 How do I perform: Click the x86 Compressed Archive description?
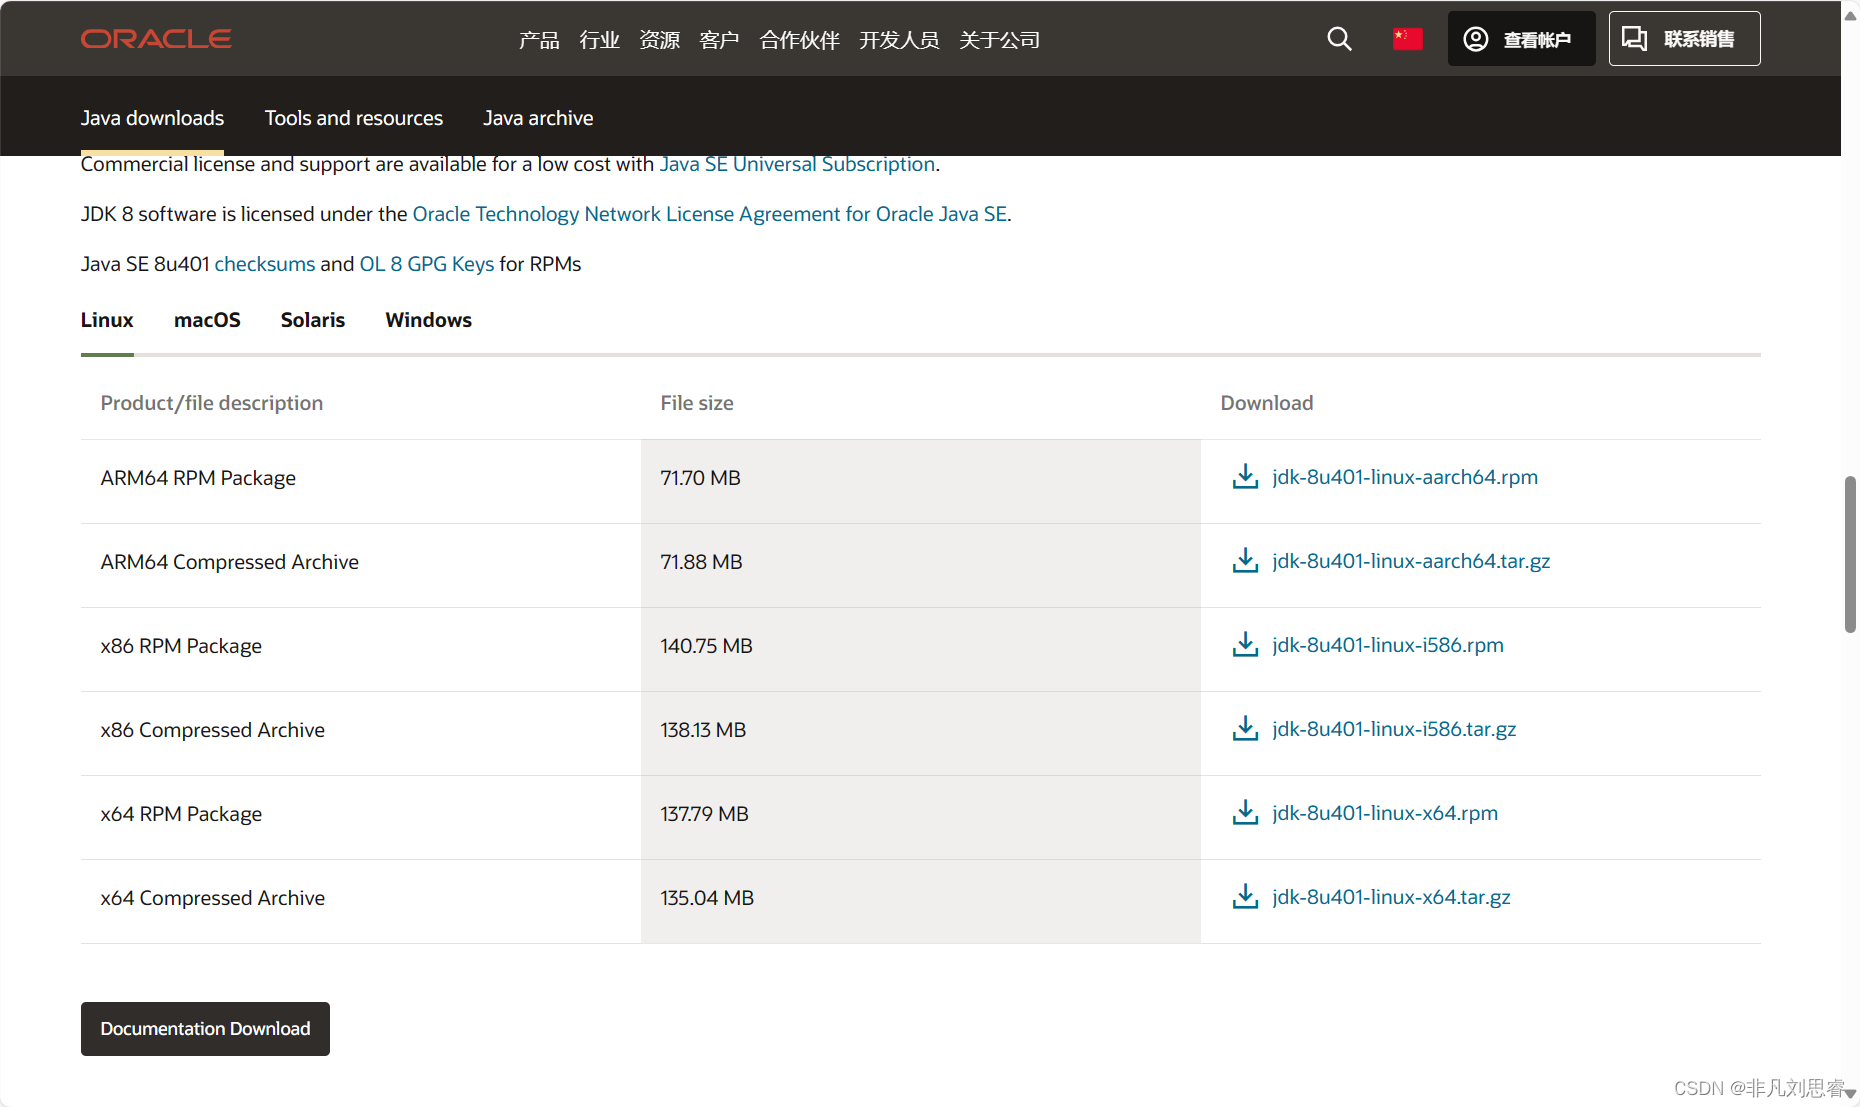[212, 730]
